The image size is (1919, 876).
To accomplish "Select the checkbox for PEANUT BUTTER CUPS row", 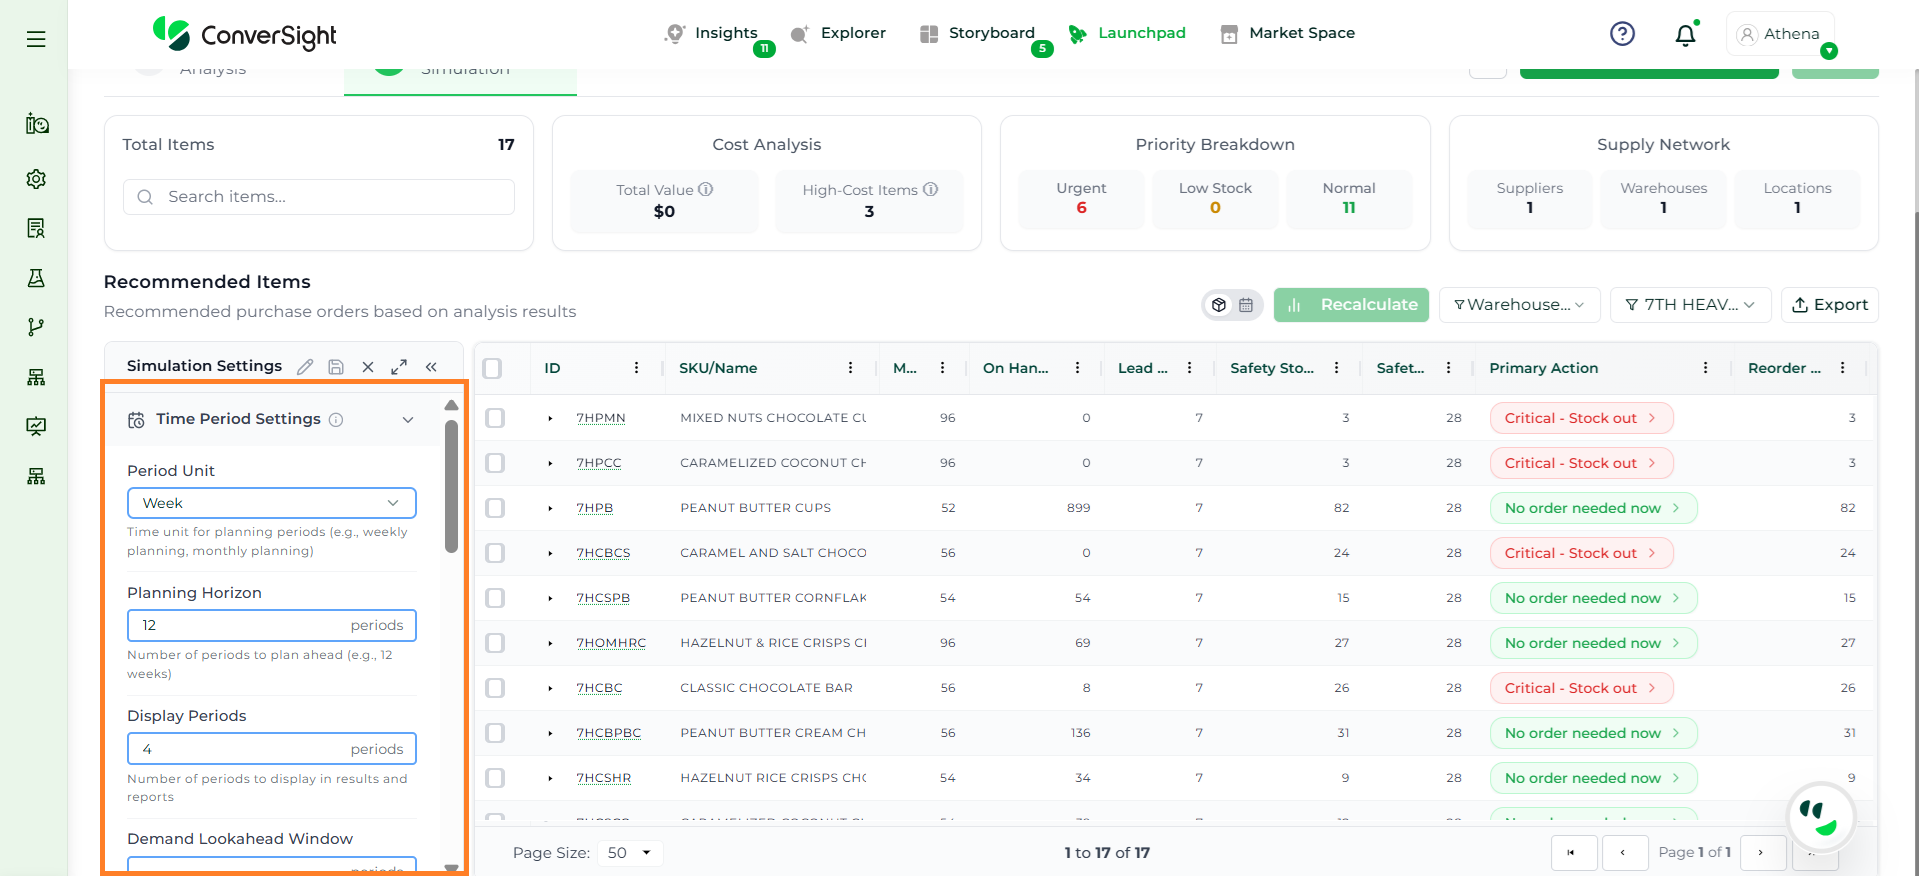I will coord(495,508).
